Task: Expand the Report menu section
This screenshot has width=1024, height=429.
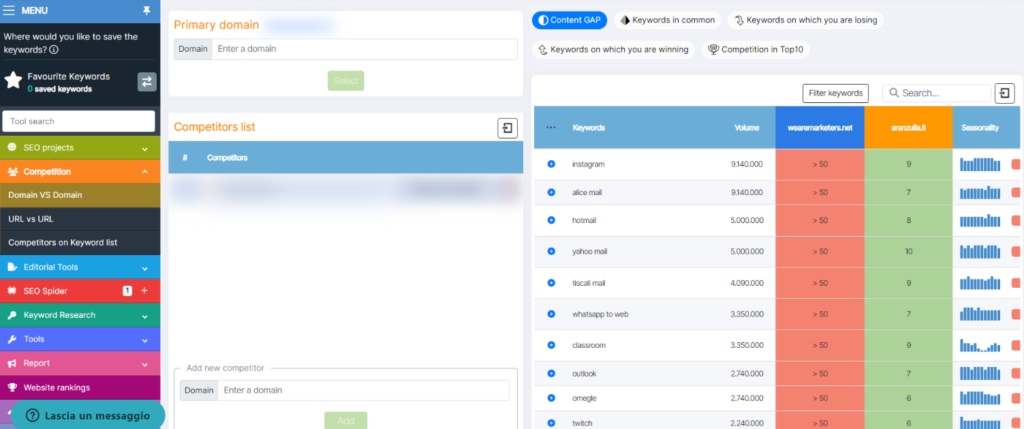Action: (80, 363)
